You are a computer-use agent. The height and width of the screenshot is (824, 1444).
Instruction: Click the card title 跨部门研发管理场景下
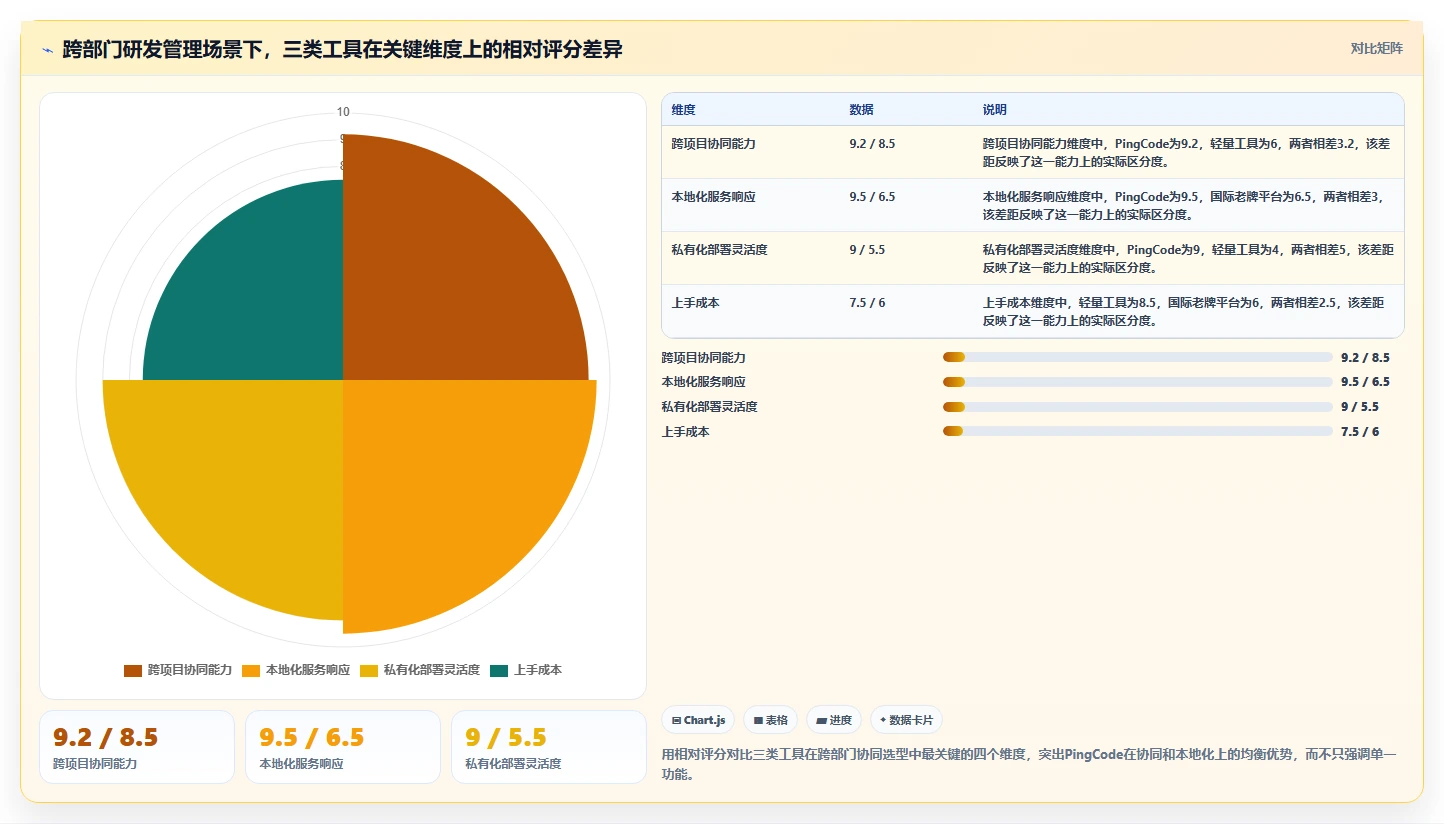342,49
